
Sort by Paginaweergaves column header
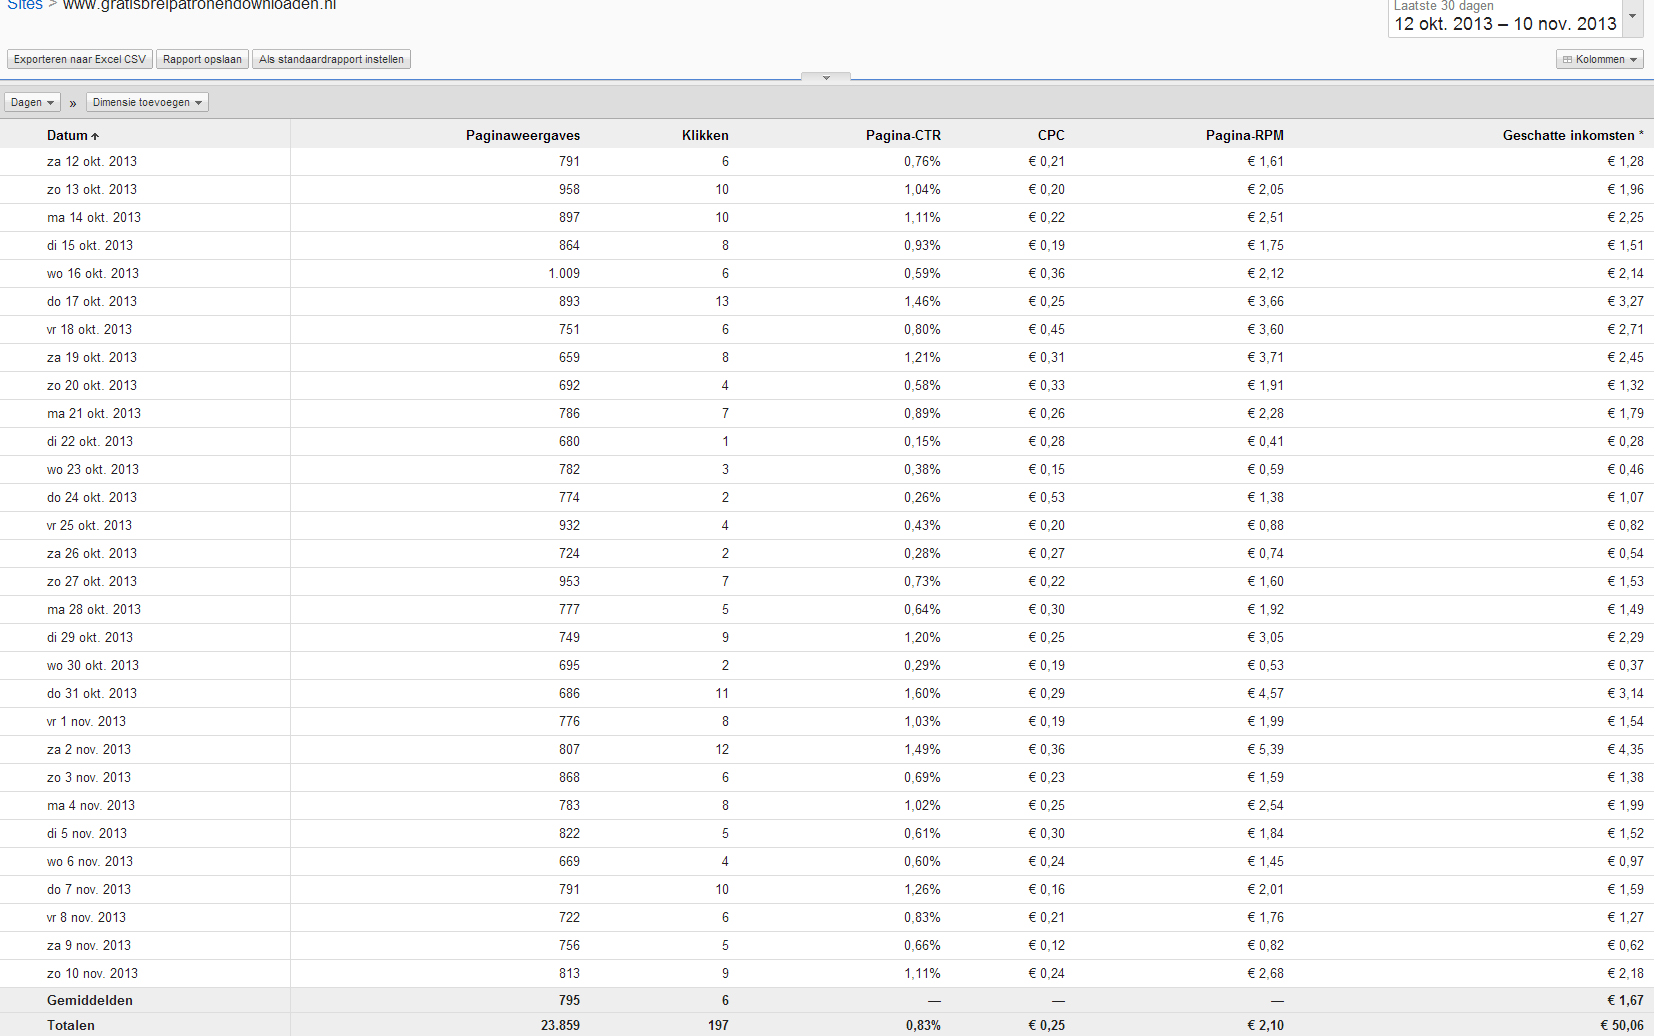[522, 135]
